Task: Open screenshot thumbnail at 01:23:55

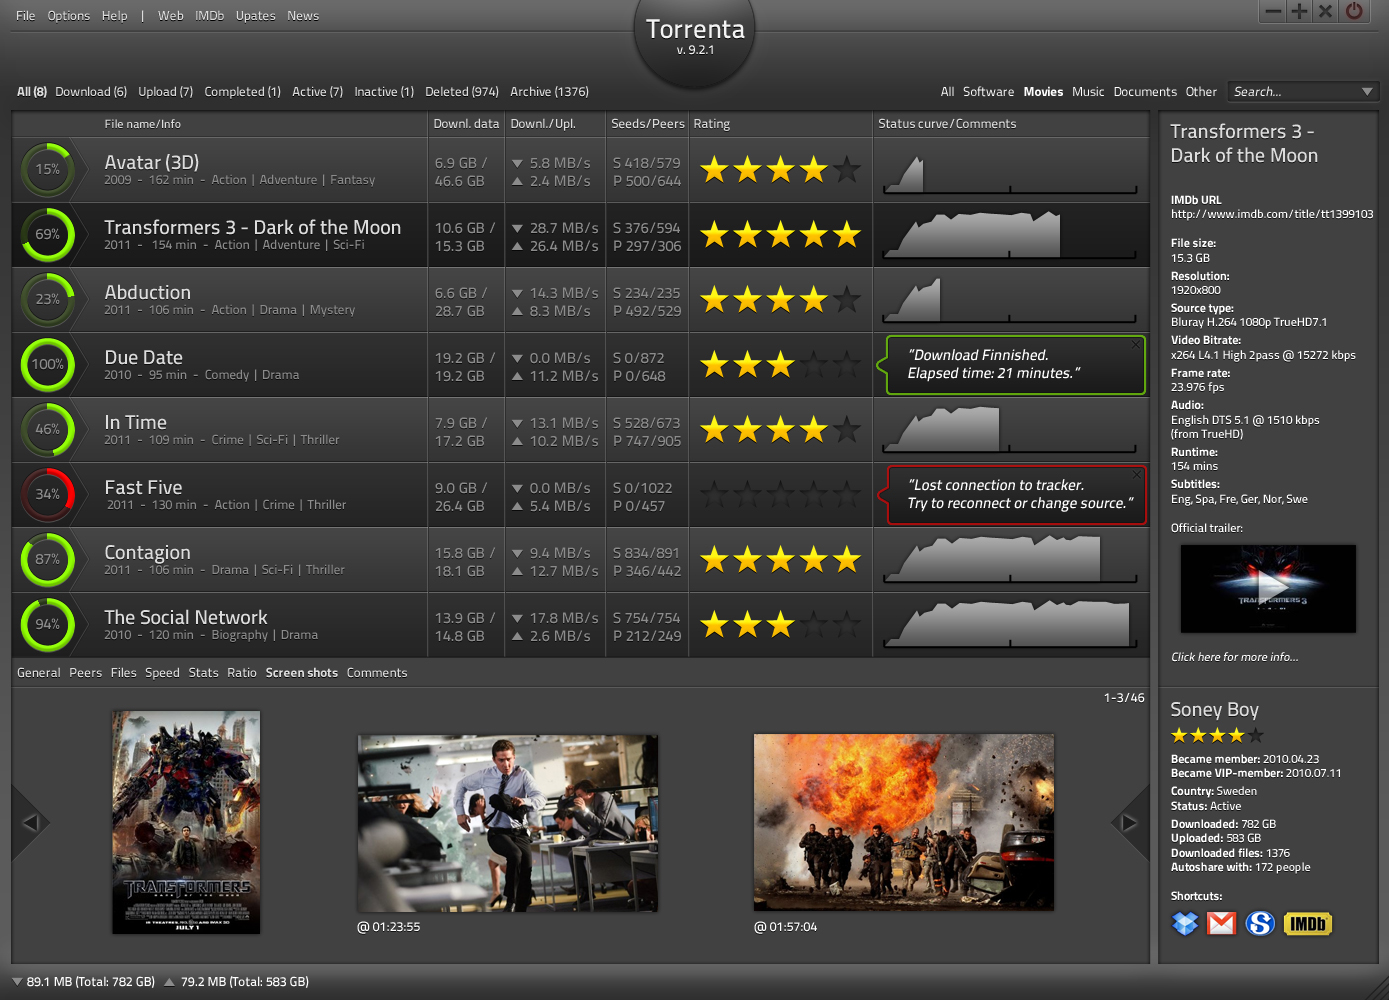Action: 508,823
